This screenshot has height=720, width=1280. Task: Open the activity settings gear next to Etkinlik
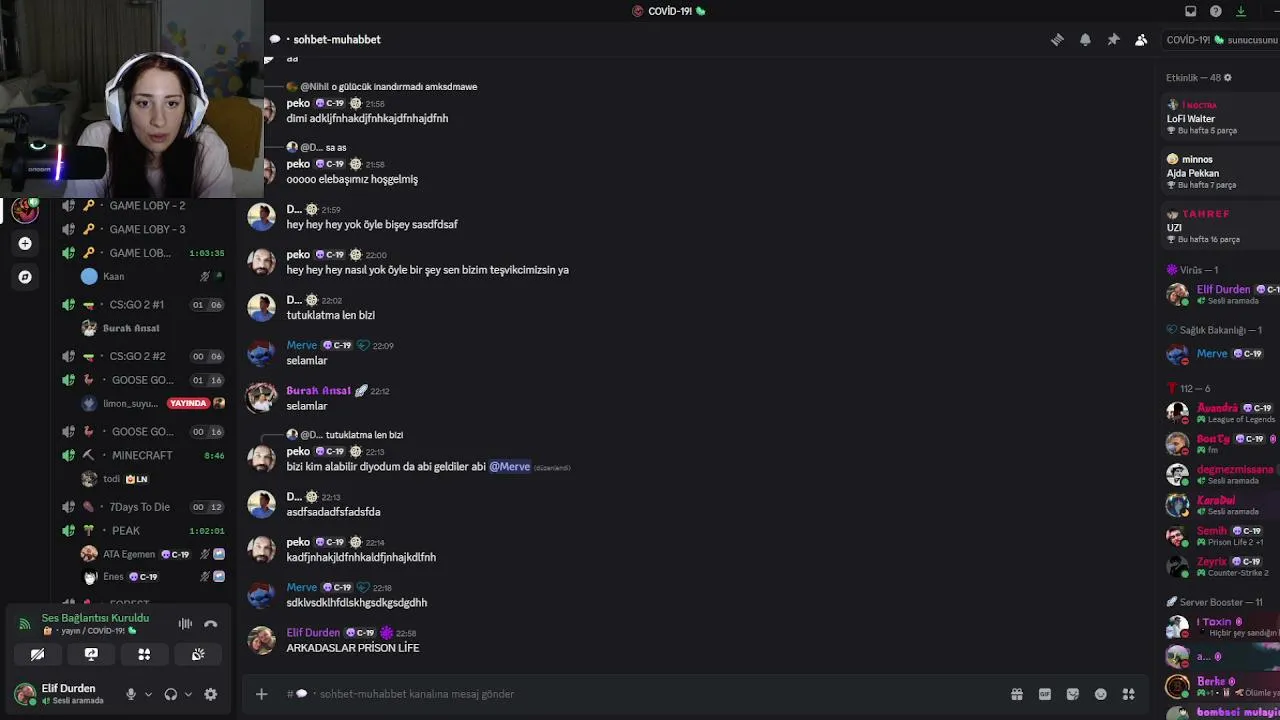click(1228, 78)
